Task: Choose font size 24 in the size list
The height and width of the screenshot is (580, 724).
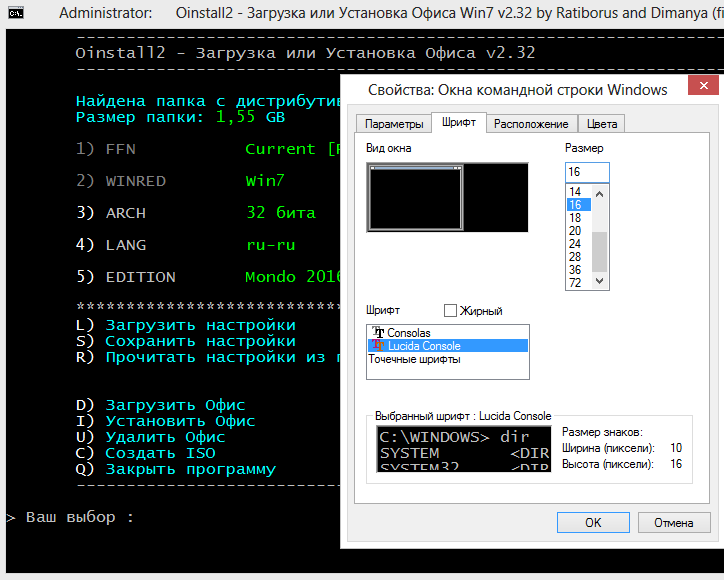Action: 578,243
